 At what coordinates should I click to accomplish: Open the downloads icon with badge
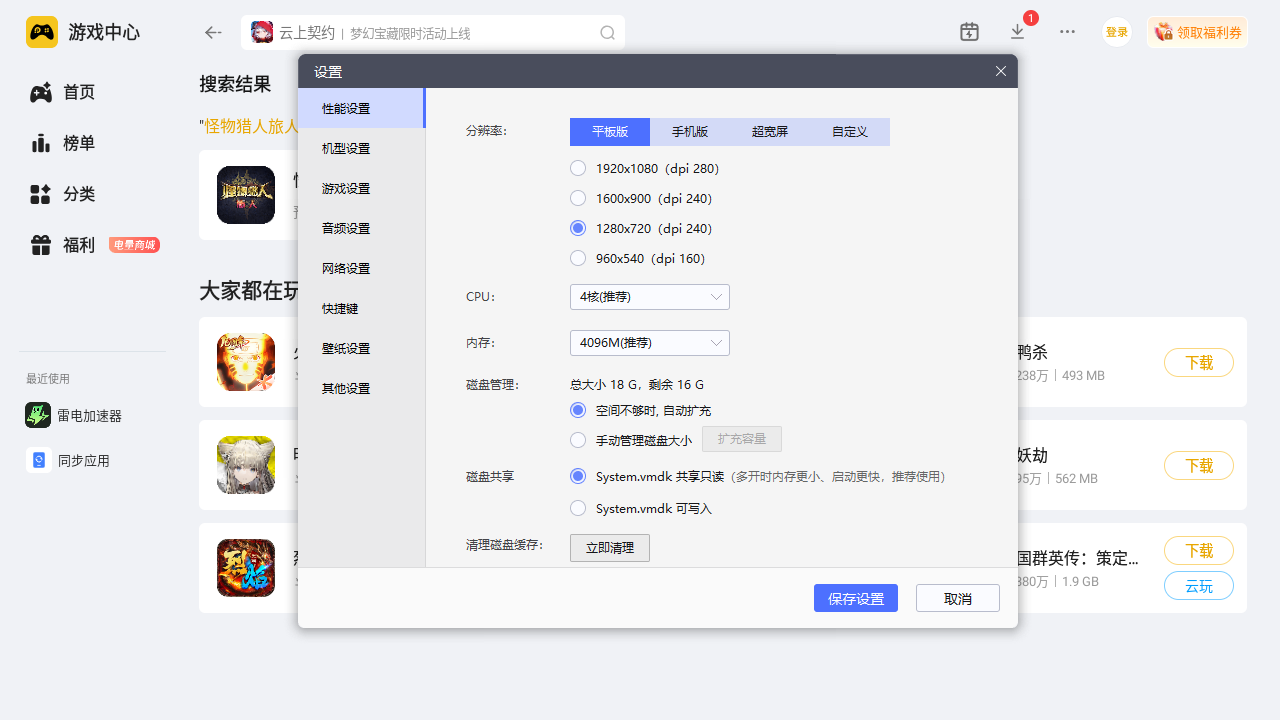point(1018,32)
